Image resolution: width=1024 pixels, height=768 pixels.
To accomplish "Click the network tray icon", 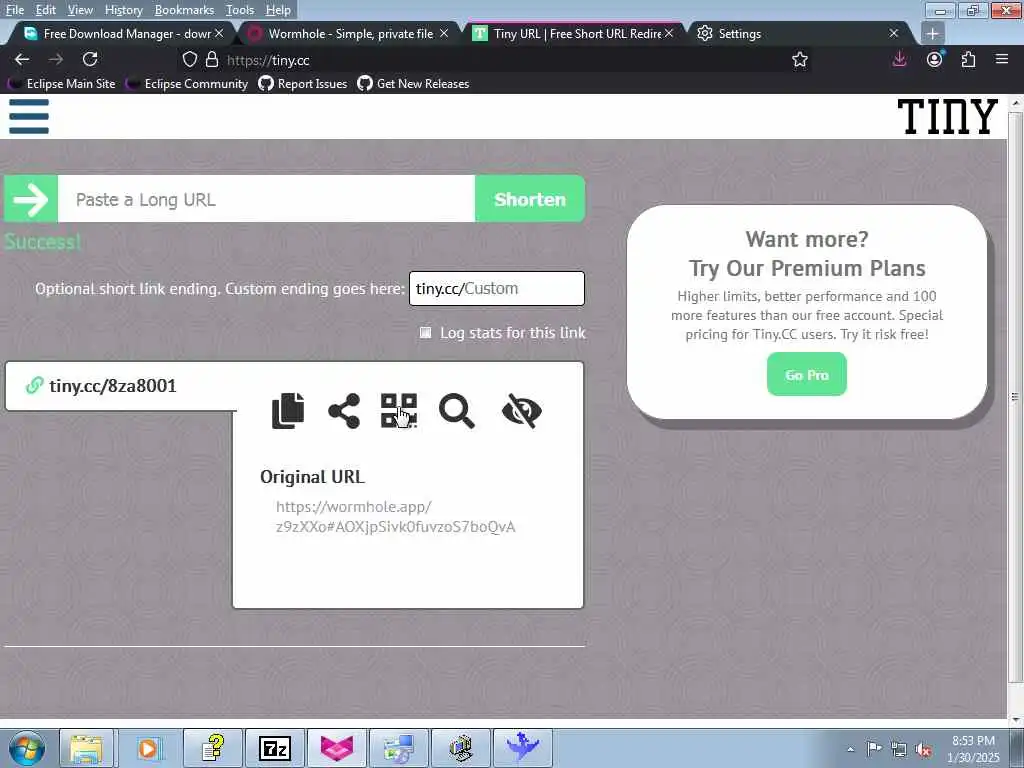I will tap(899, 749).
